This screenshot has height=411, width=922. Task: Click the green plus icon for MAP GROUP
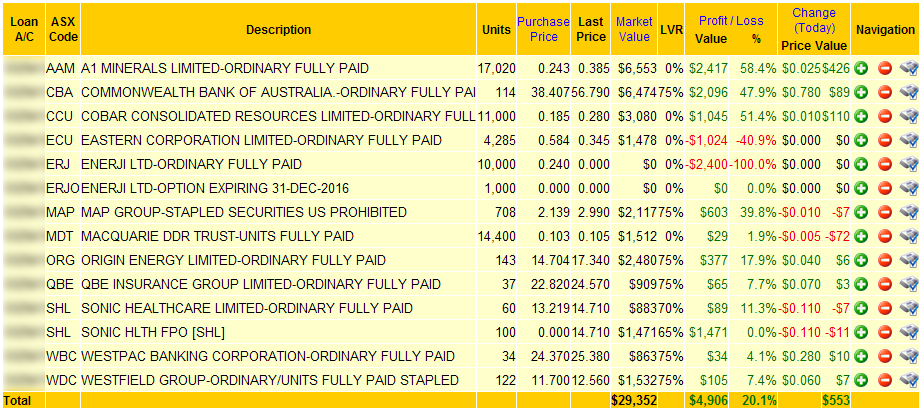[x=862, y=212]
